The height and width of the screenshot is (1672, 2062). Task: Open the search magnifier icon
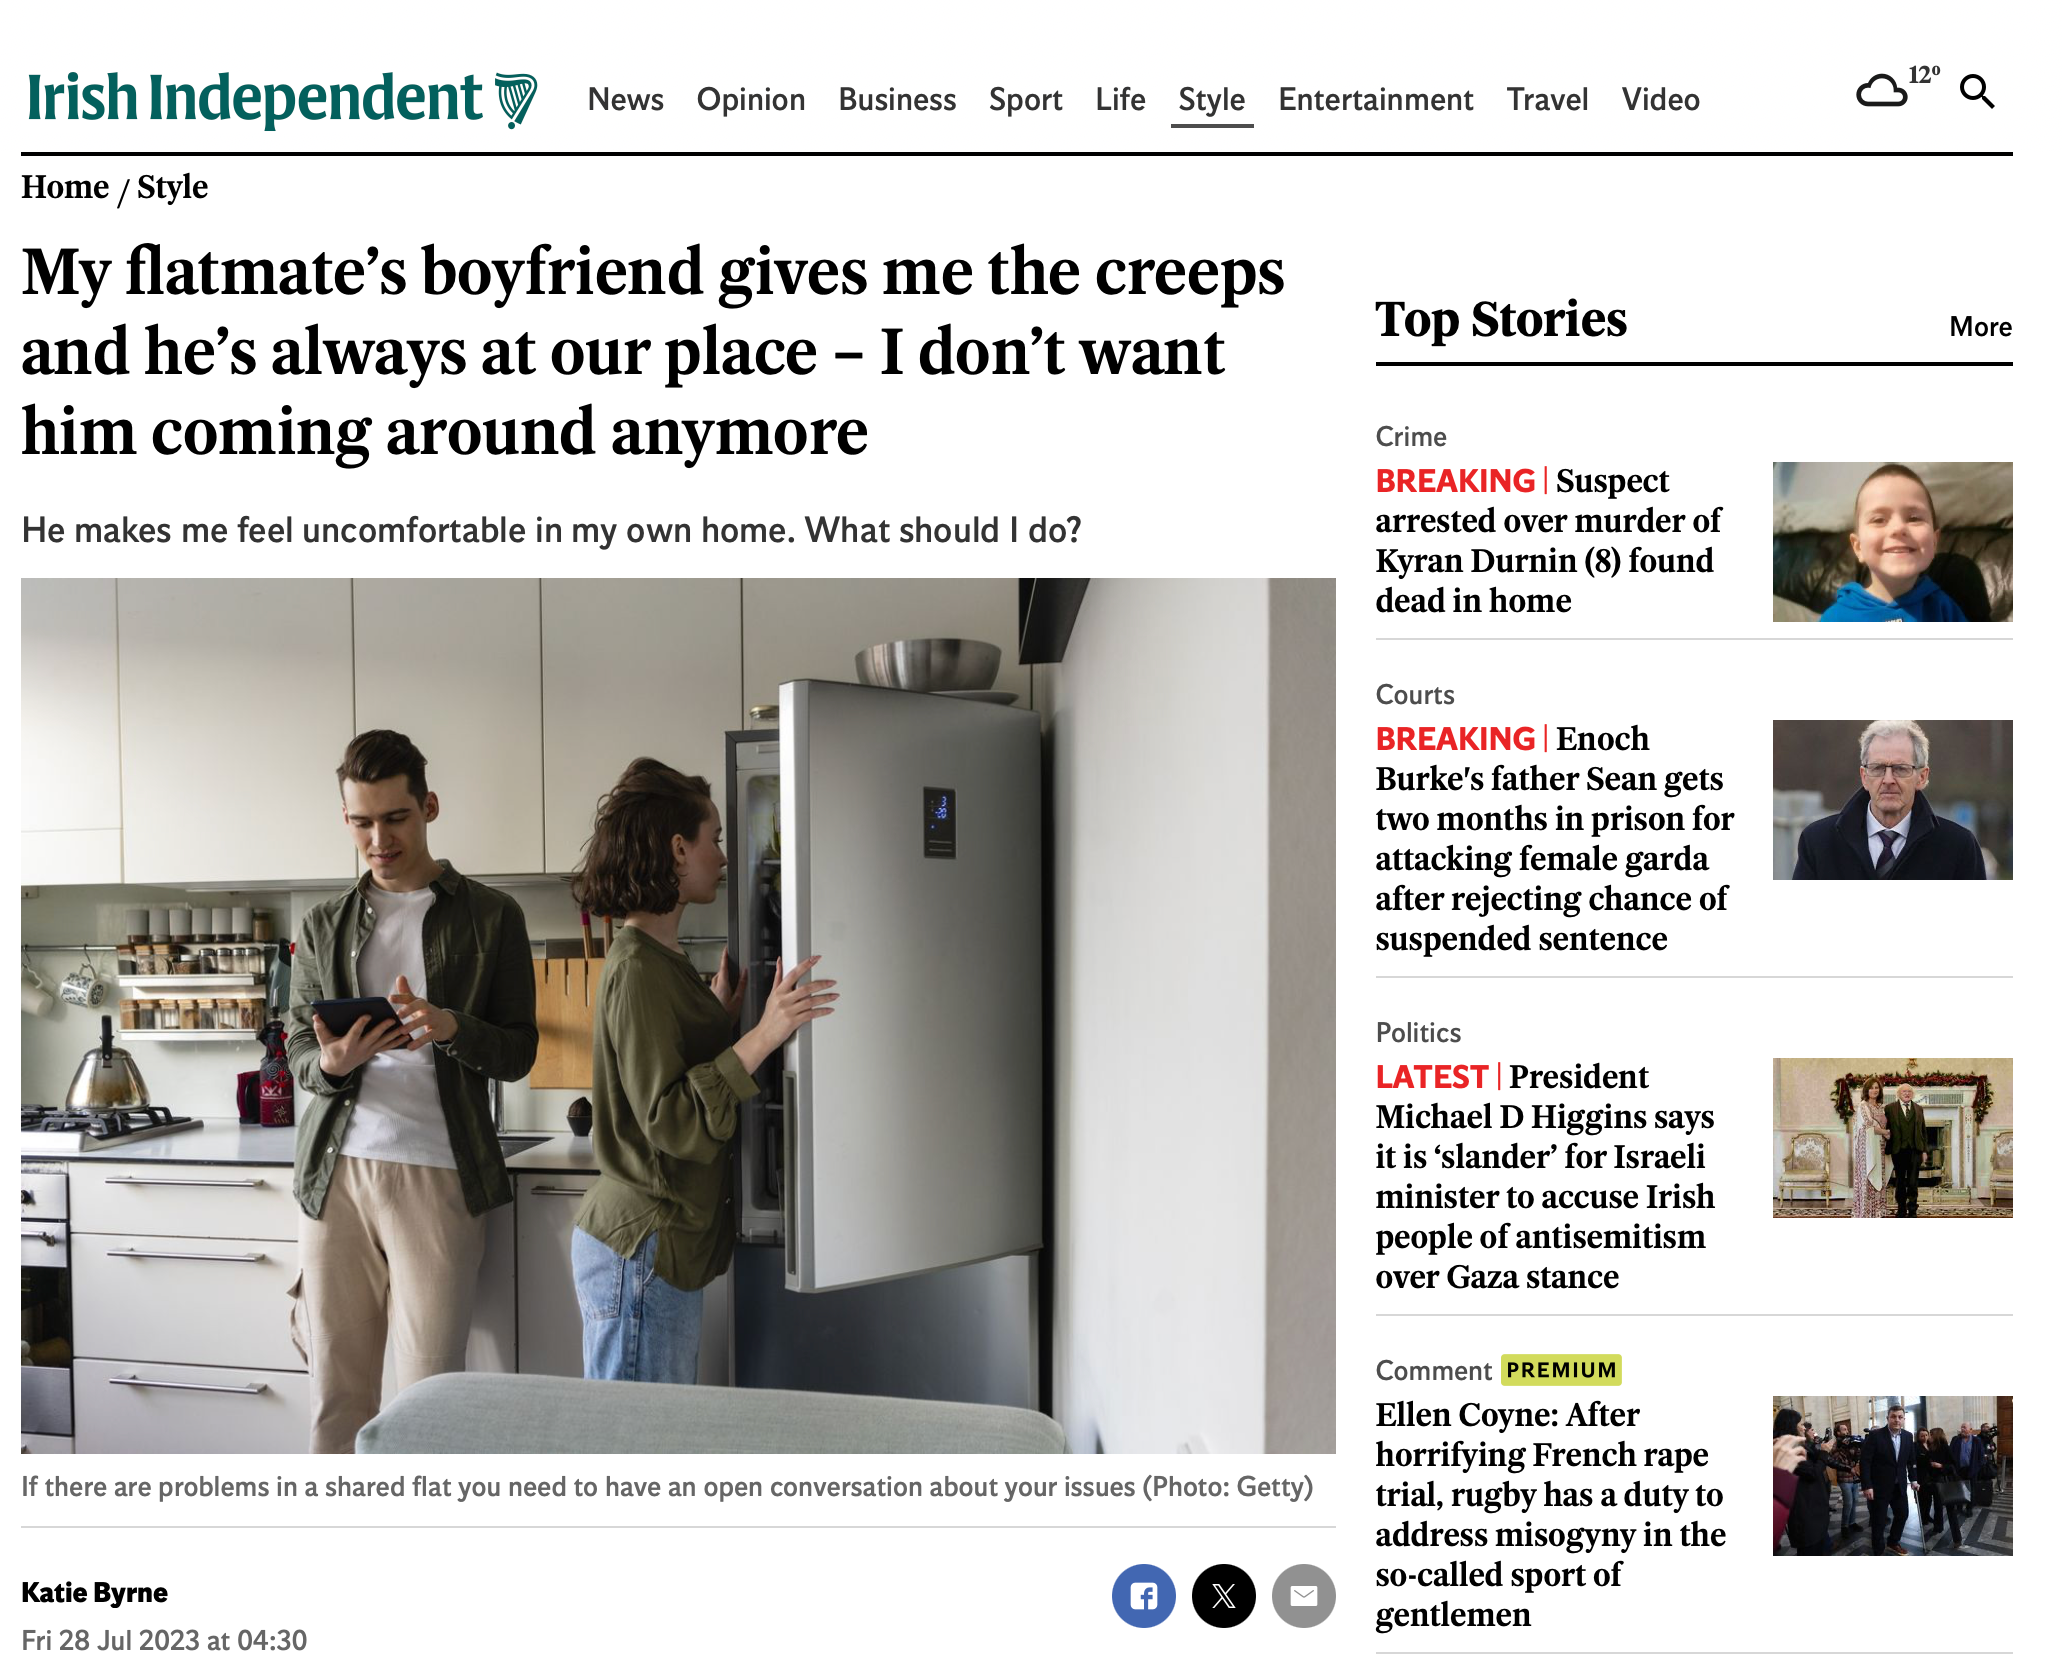[x=1977, y=92]
